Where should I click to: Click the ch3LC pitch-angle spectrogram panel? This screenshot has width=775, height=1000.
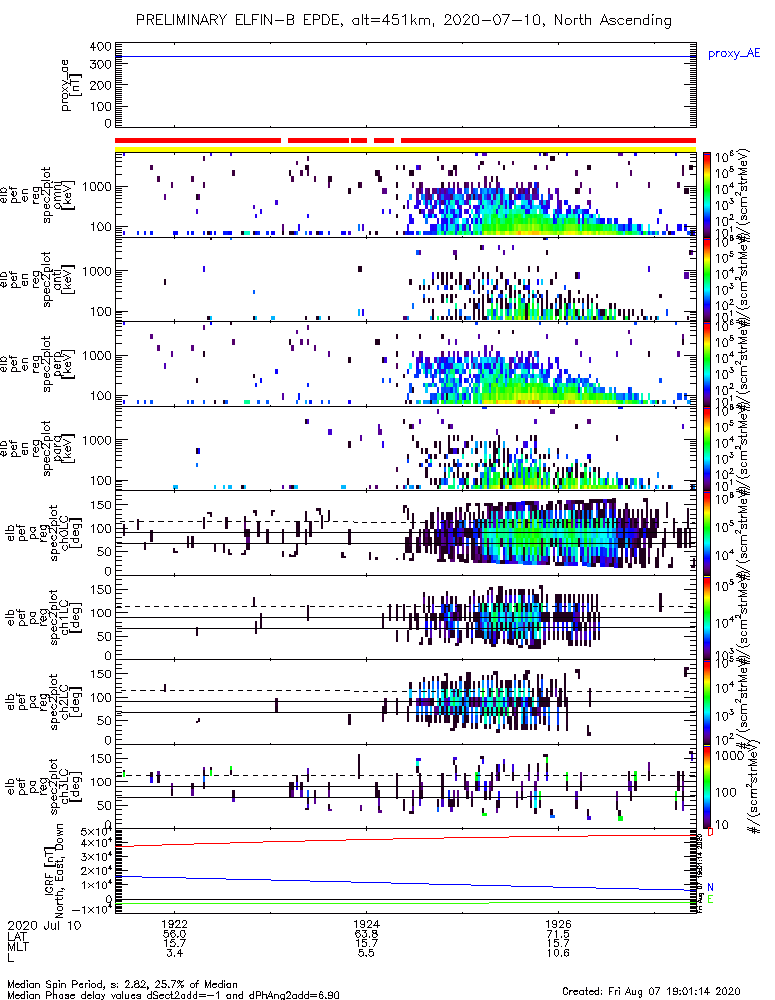[406, 786]
